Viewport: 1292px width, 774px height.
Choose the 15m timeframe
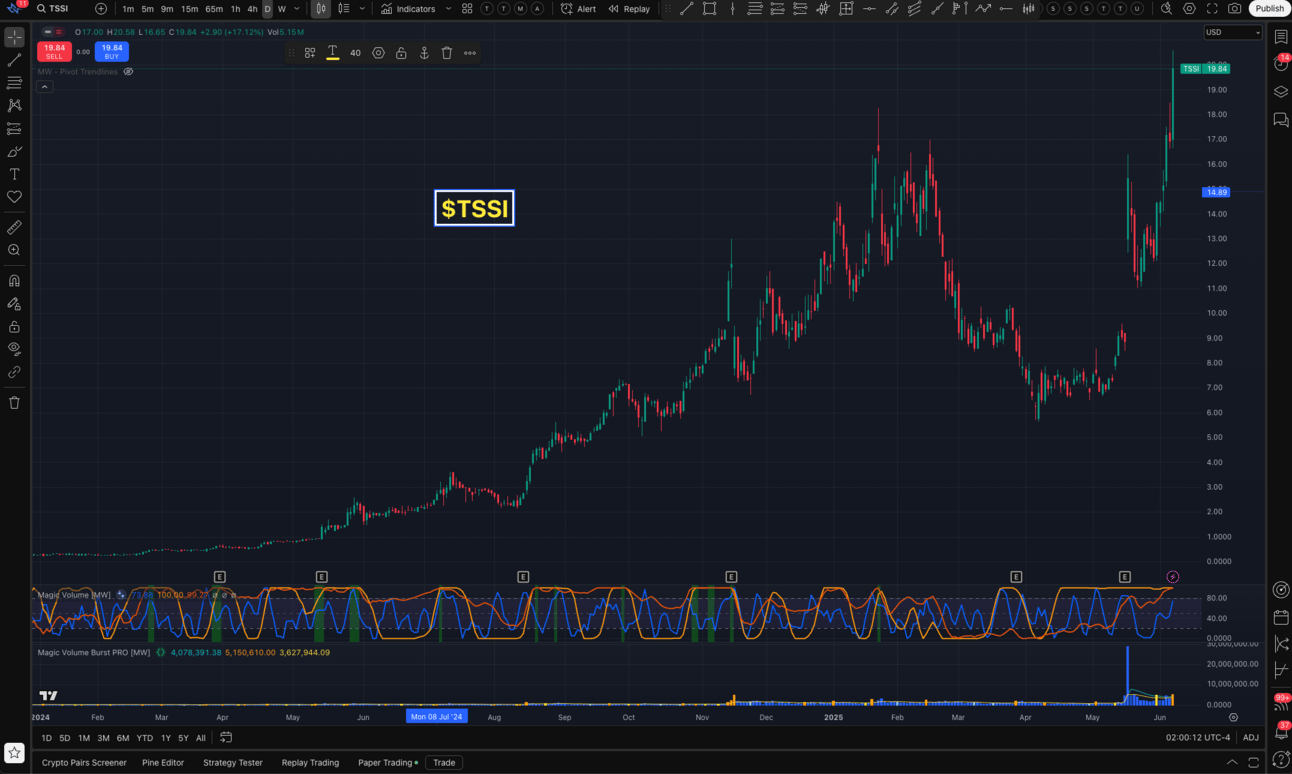[x=189, y=9]
